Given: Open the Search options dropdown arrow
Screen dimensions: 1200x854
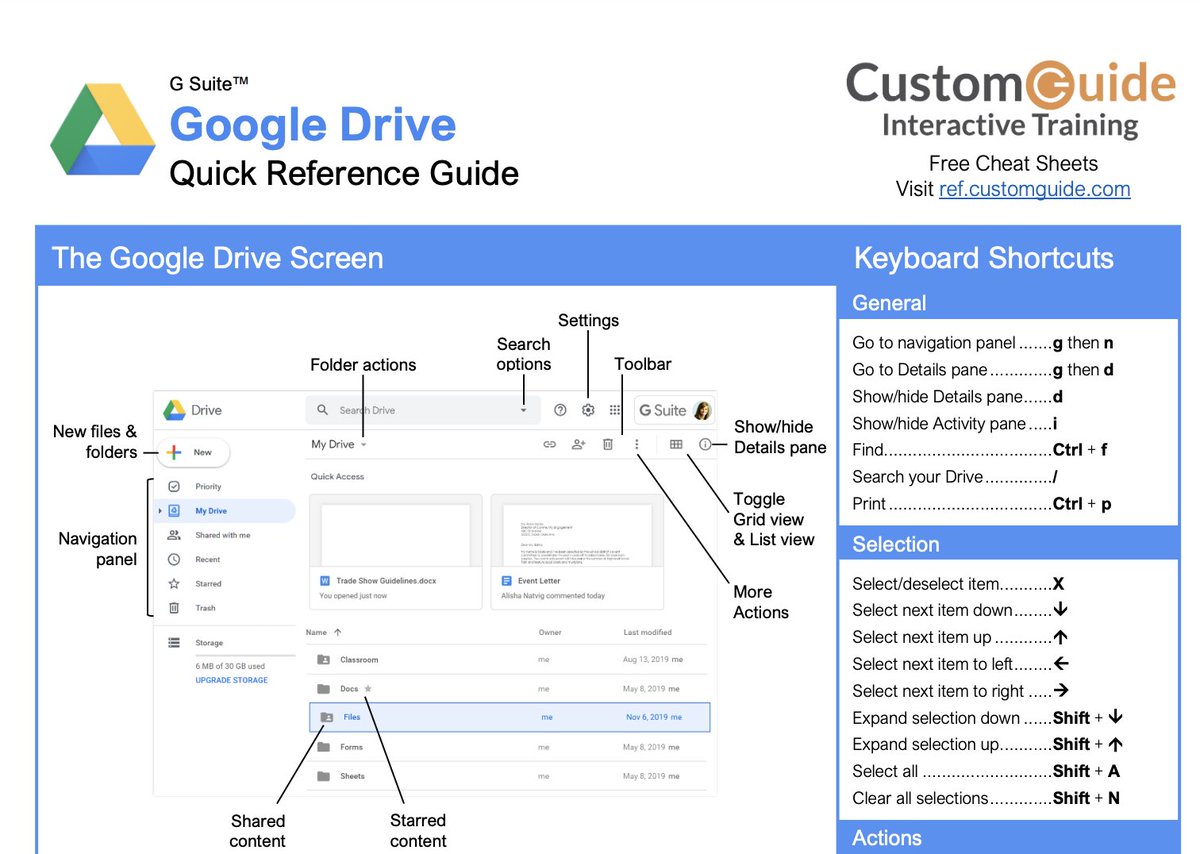Looking at the screenshot, I should point(523,410).
